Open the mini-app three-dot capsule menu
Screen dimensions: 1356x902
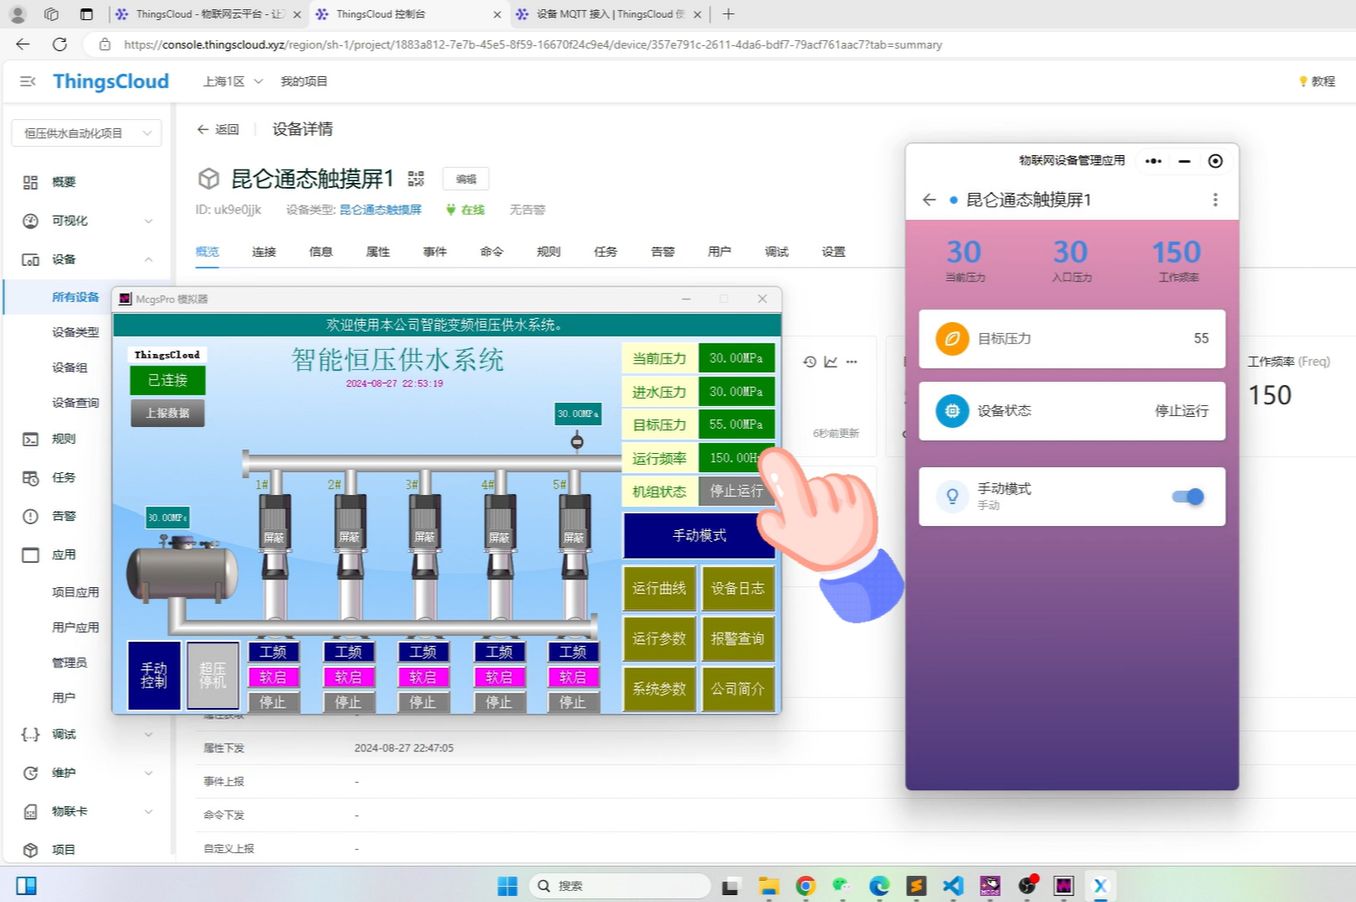[x=1153, y=161]
